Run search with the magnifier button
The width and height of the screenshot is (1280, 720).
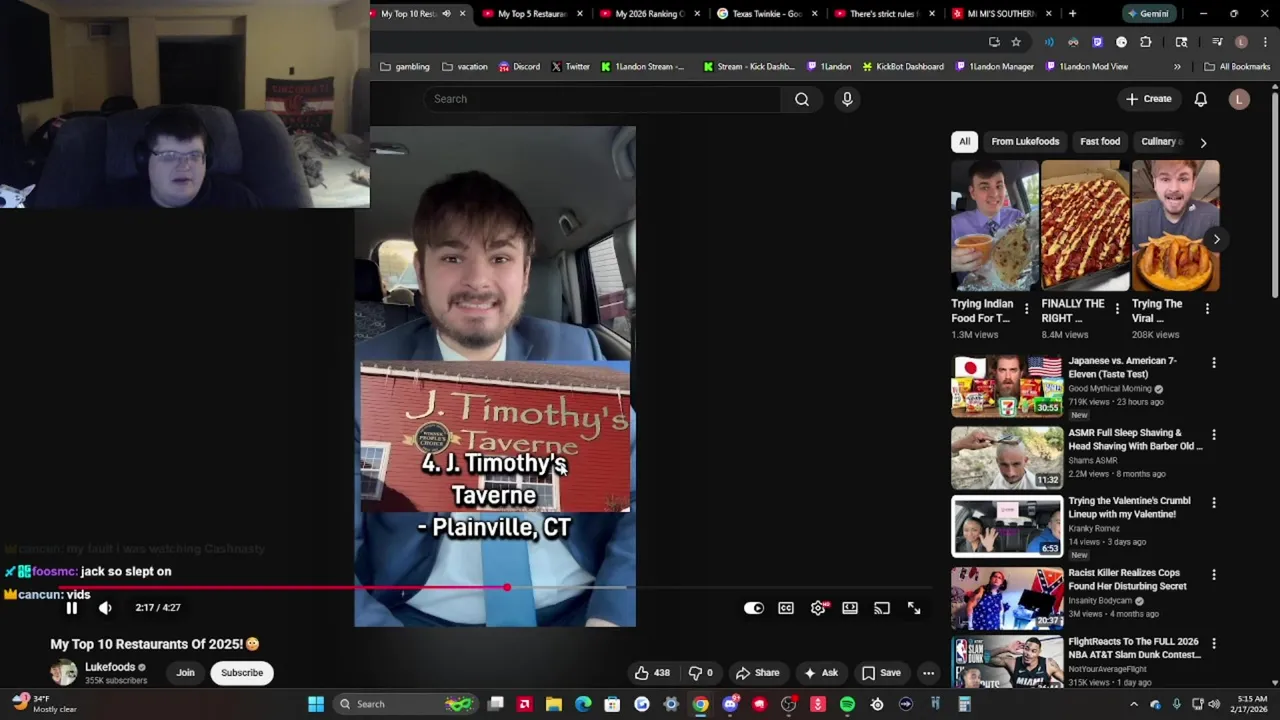(802, 99)
